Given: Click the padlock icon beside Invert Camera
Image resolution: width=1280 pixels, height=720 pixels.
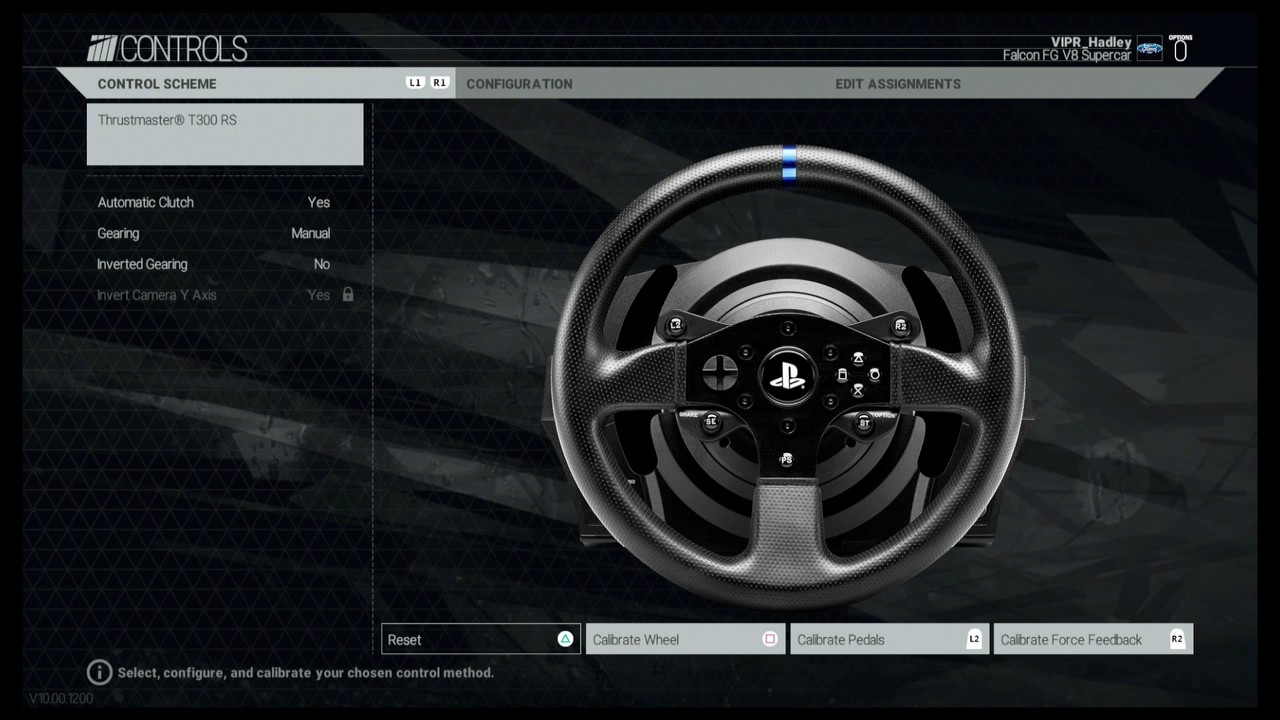Looking at the screenshot, I should [348, 295].
